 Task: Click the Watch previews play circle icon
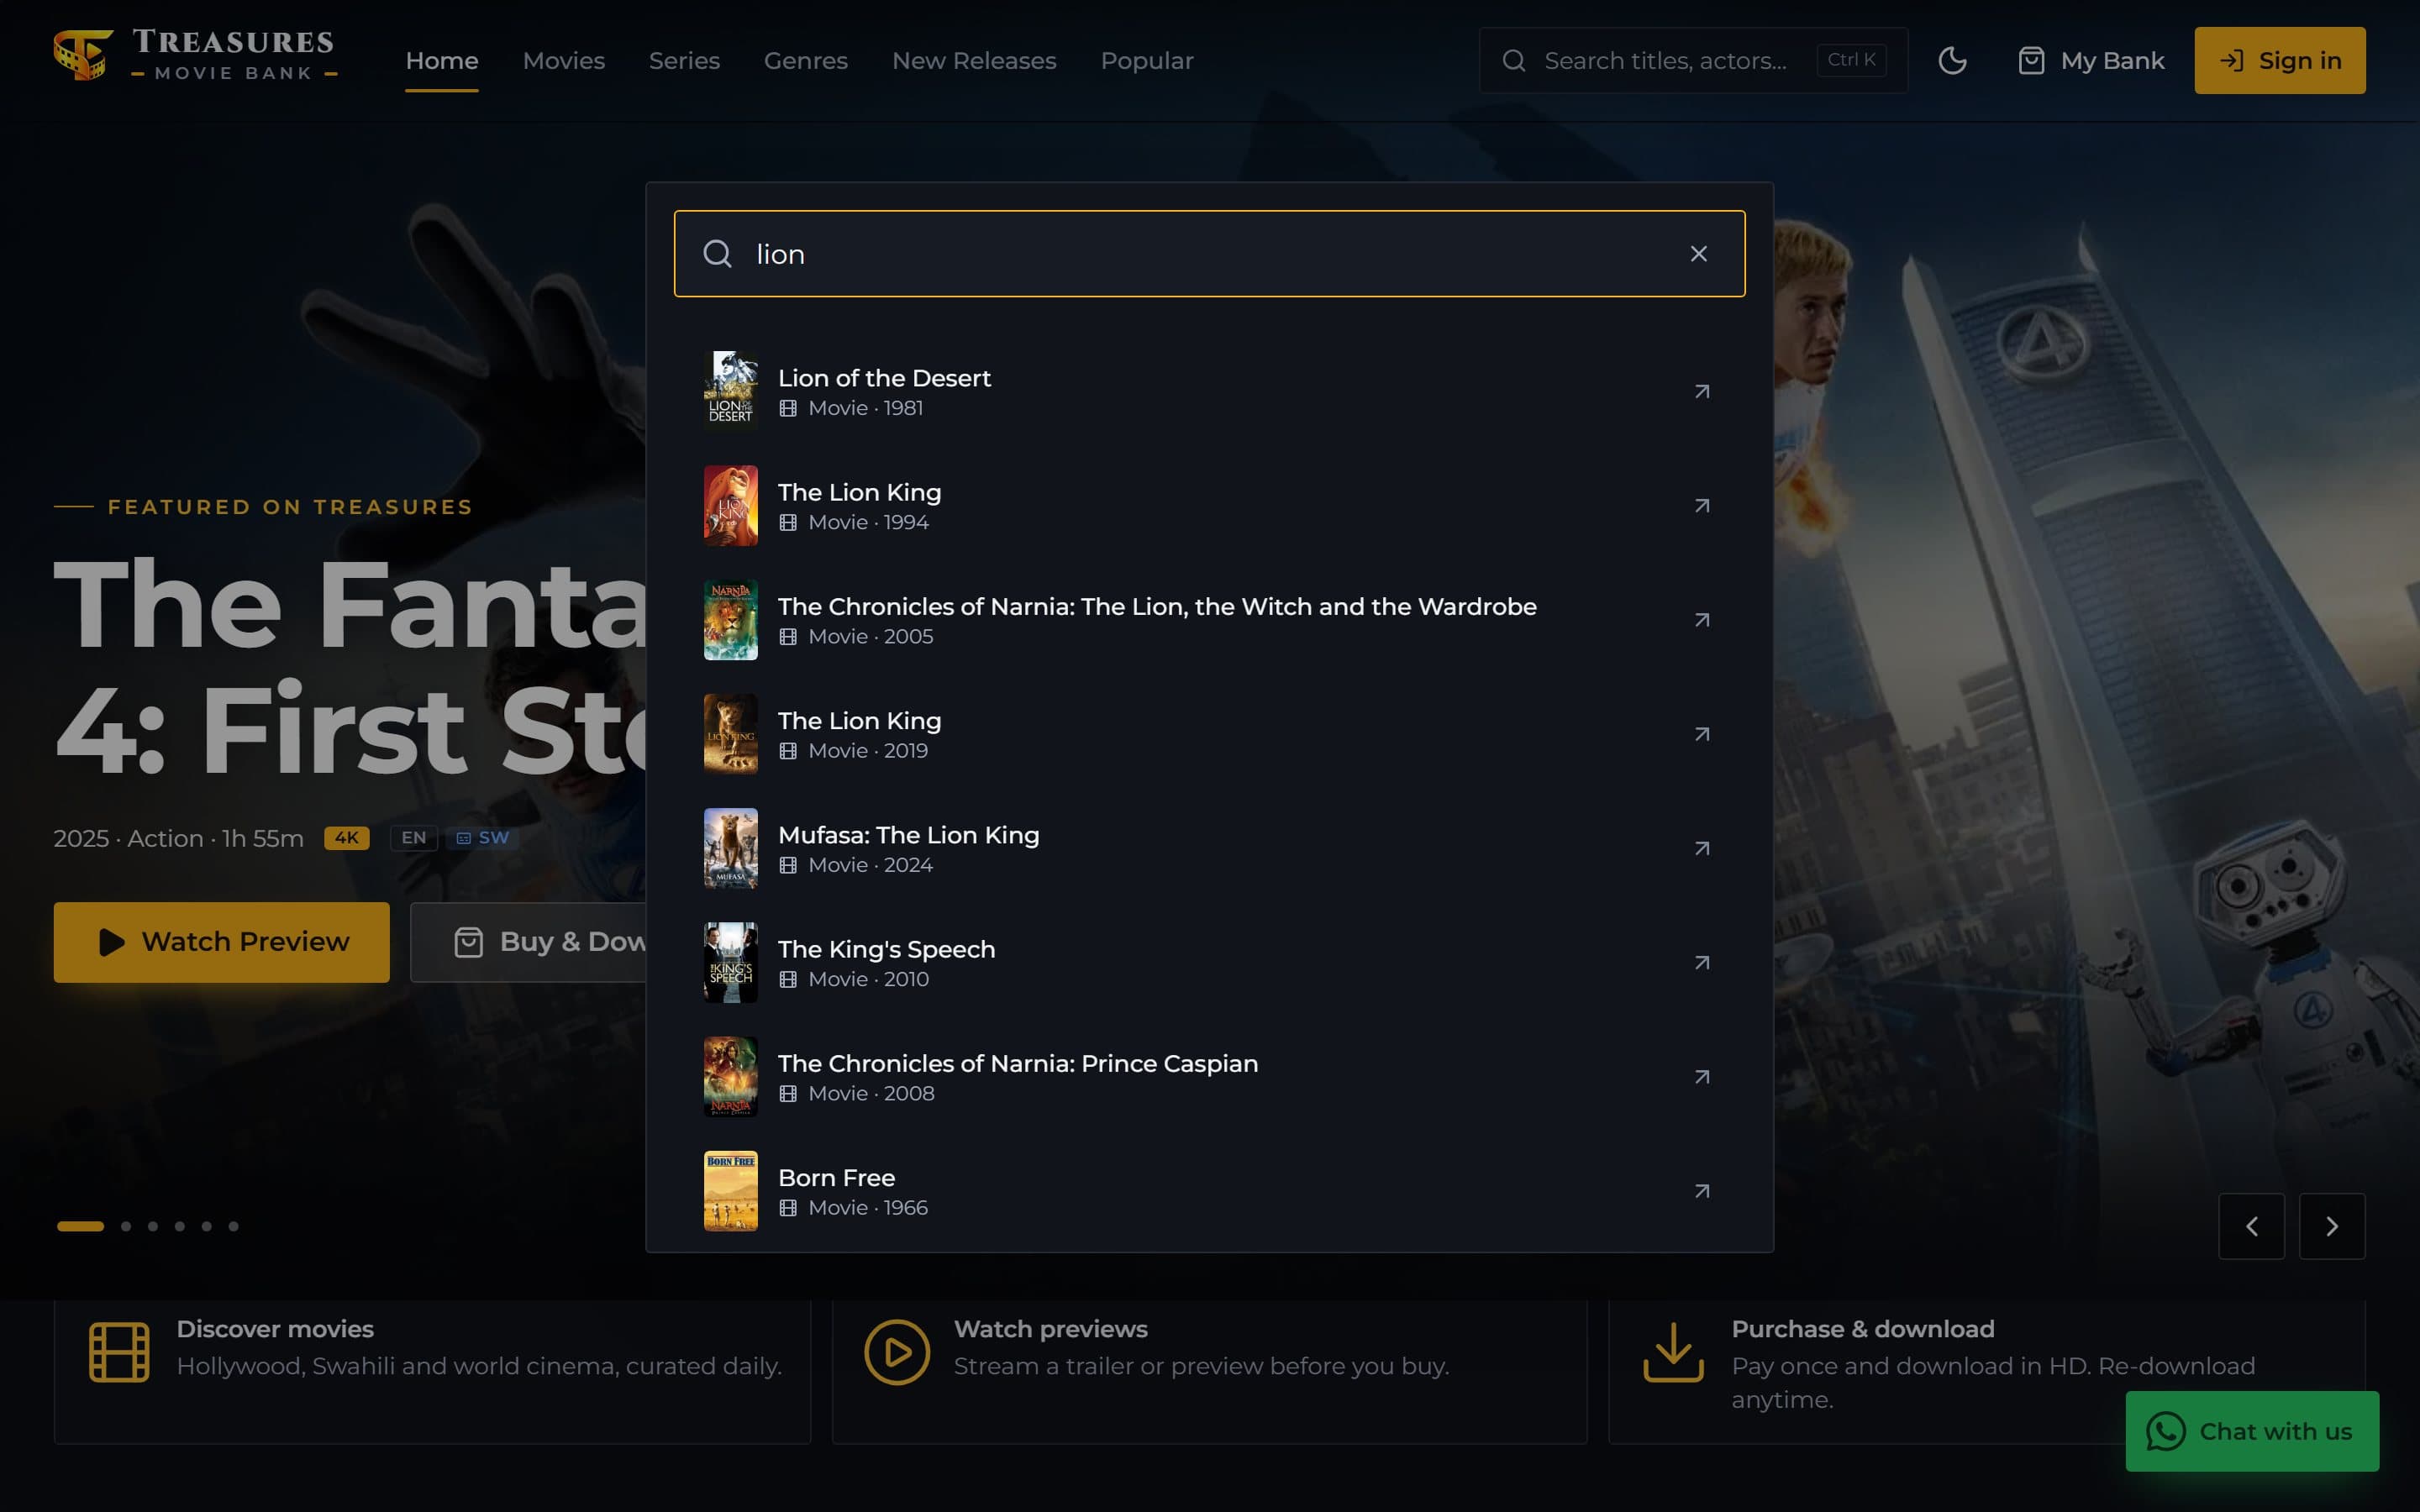click(897, 1352)
